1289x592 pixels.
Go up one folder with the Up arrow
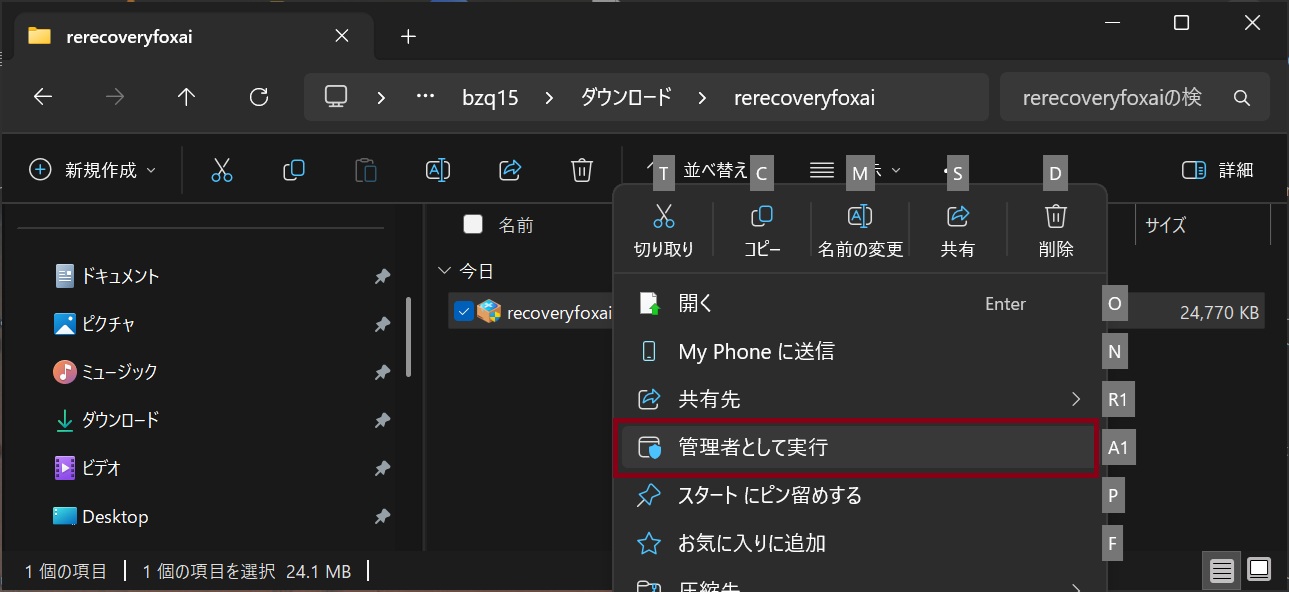tap(186, 97)
